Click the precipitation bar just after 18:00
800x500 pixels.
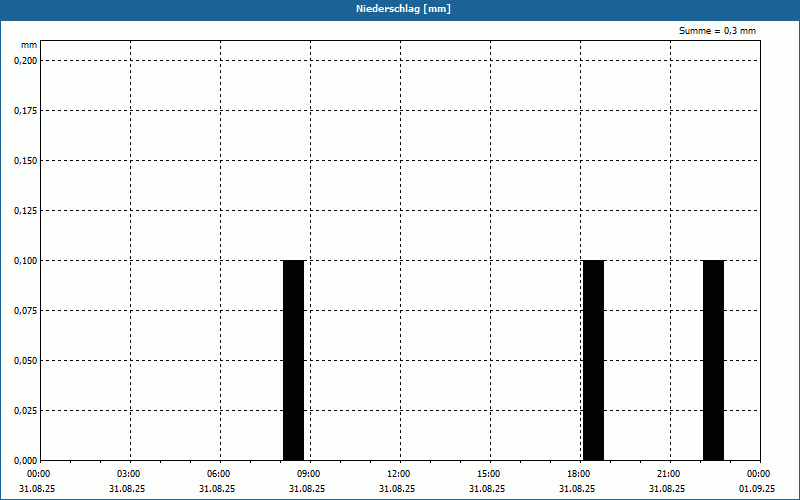pyautogui.click(x=593, y=360)
